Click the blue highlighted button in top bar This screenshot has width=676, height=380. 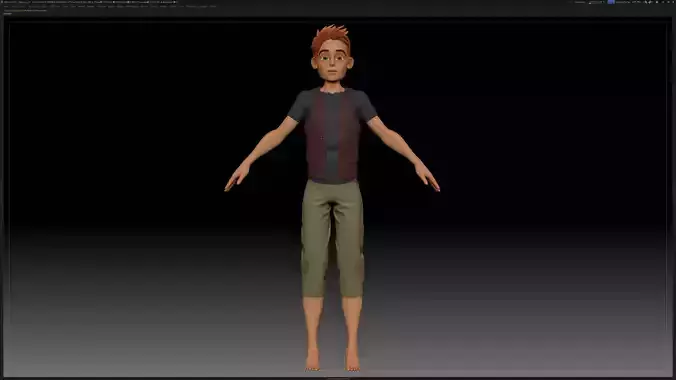611,2
